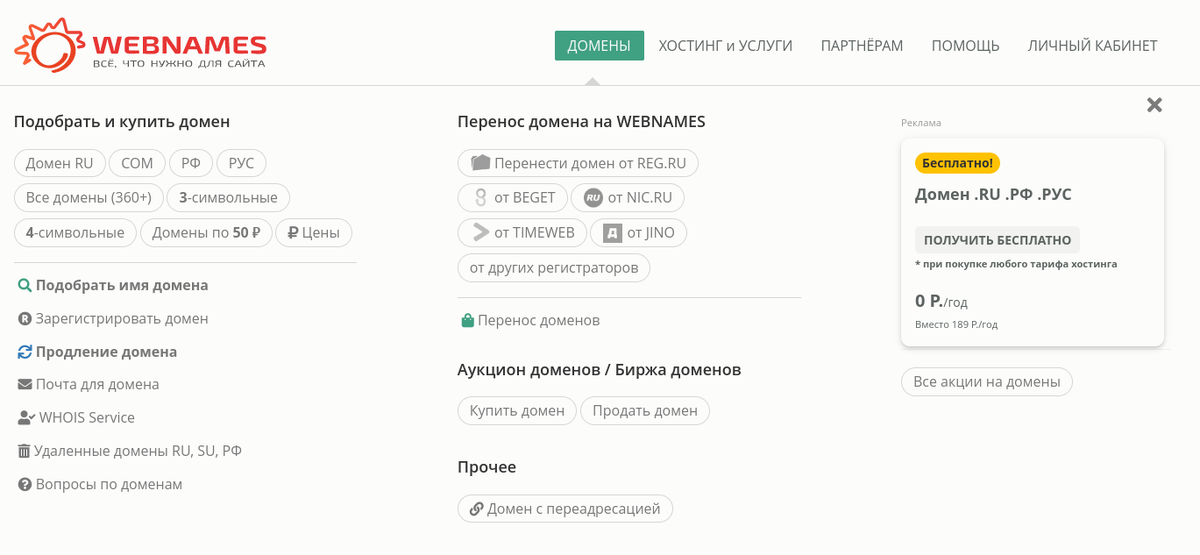Click the от TIMEWEB label

(x=535, y=233)
